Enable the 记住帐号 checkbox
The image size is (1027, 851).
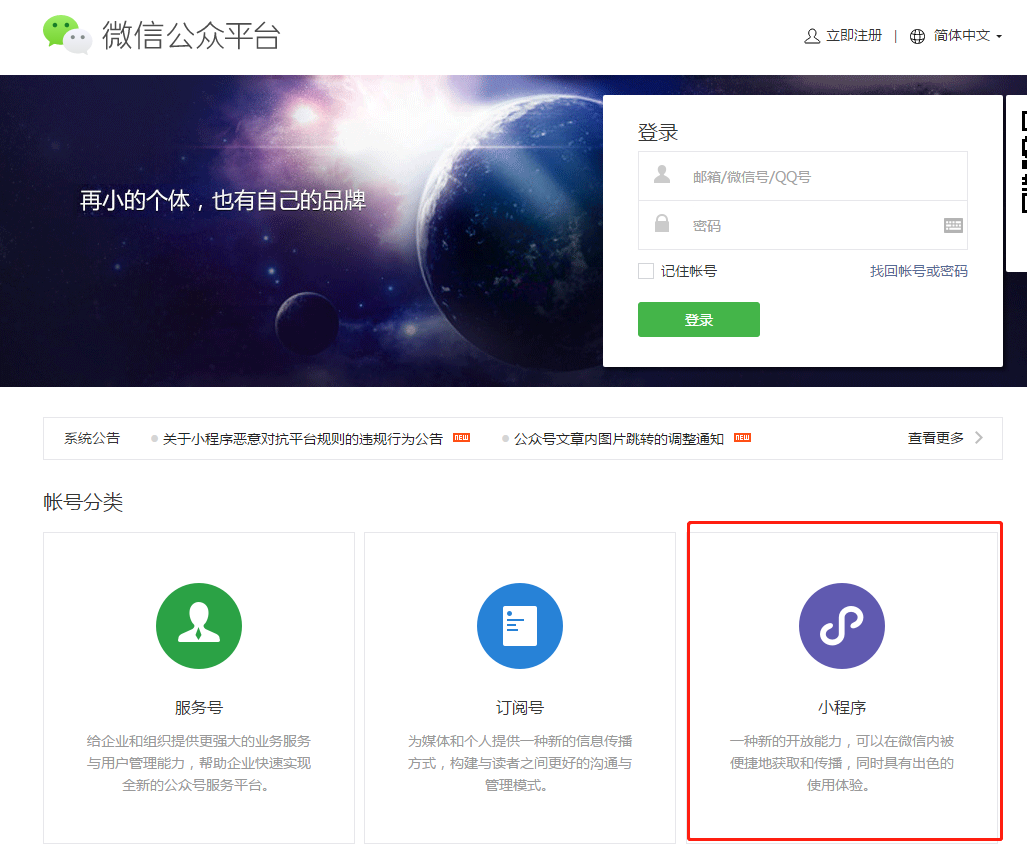646,271
